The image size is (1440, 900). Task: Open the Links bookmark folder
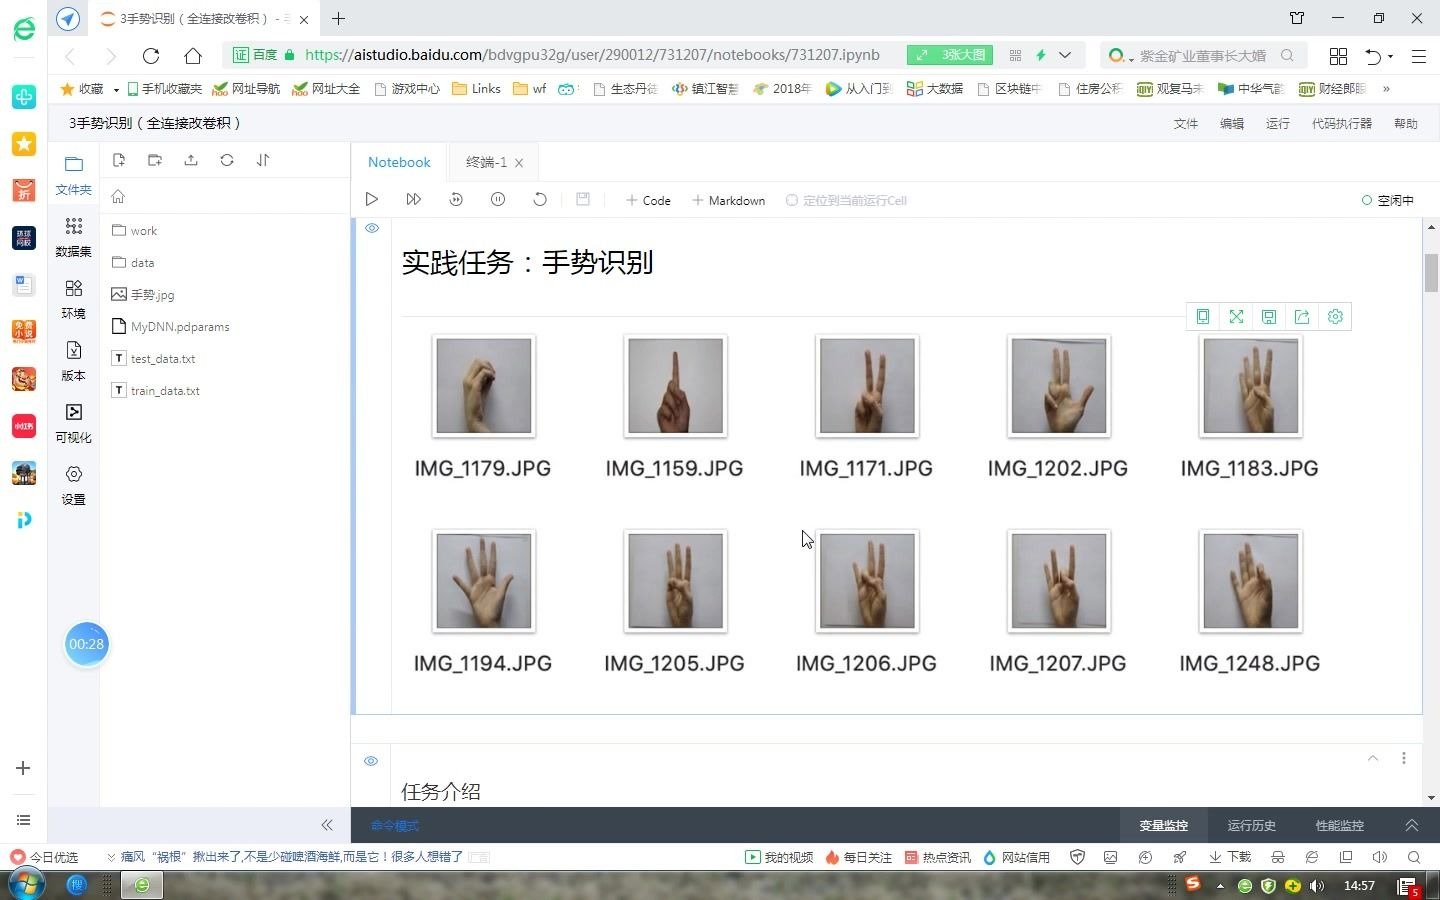pyautogui.click(x=476, y=89)
